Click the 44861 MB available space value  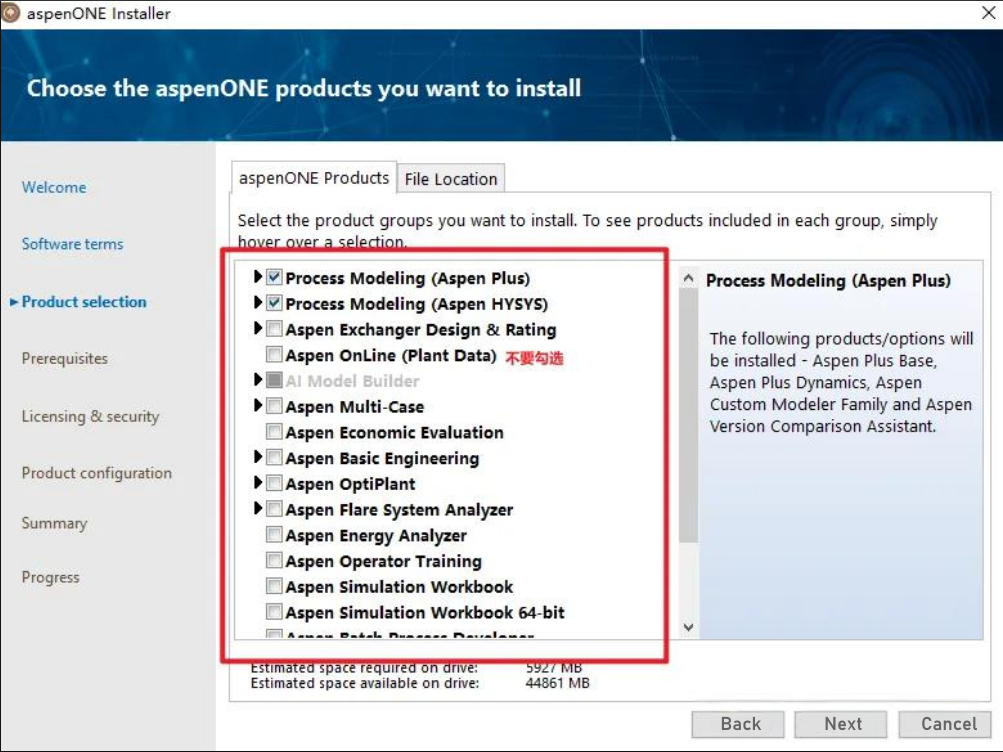(x=557, y=683)
